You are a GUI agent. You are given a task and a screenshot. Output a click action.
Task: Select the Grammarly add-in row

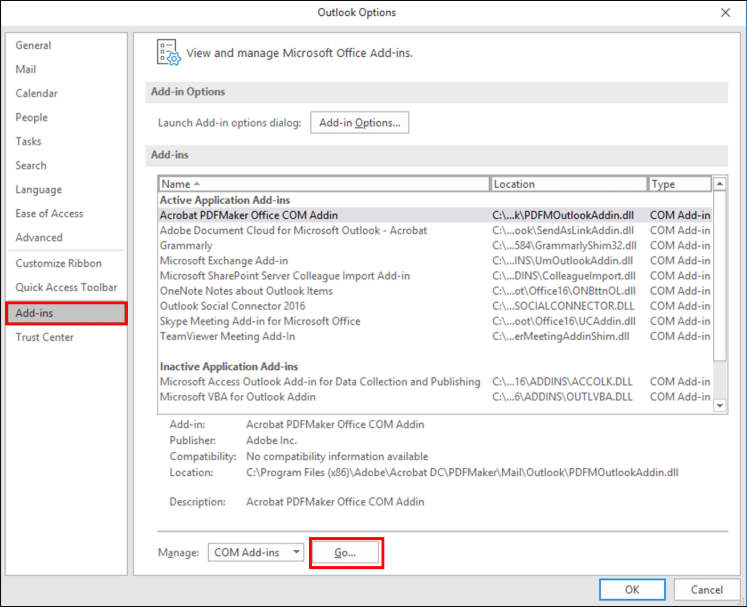(435, 246)
